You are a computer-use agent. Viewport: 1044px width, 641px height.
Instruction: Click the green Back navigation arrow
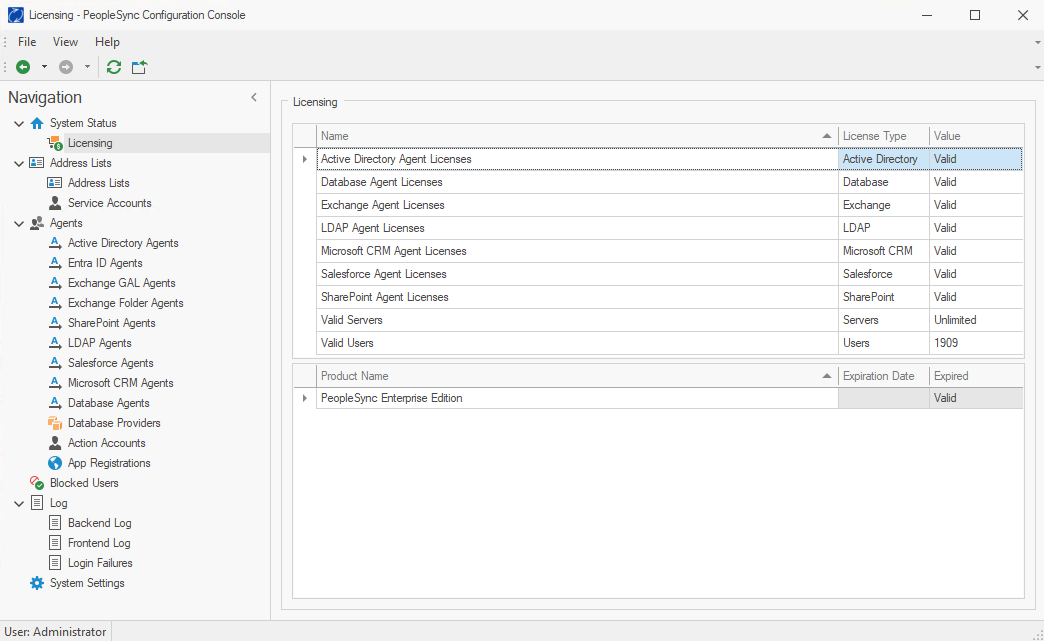[x=23, y=67]
